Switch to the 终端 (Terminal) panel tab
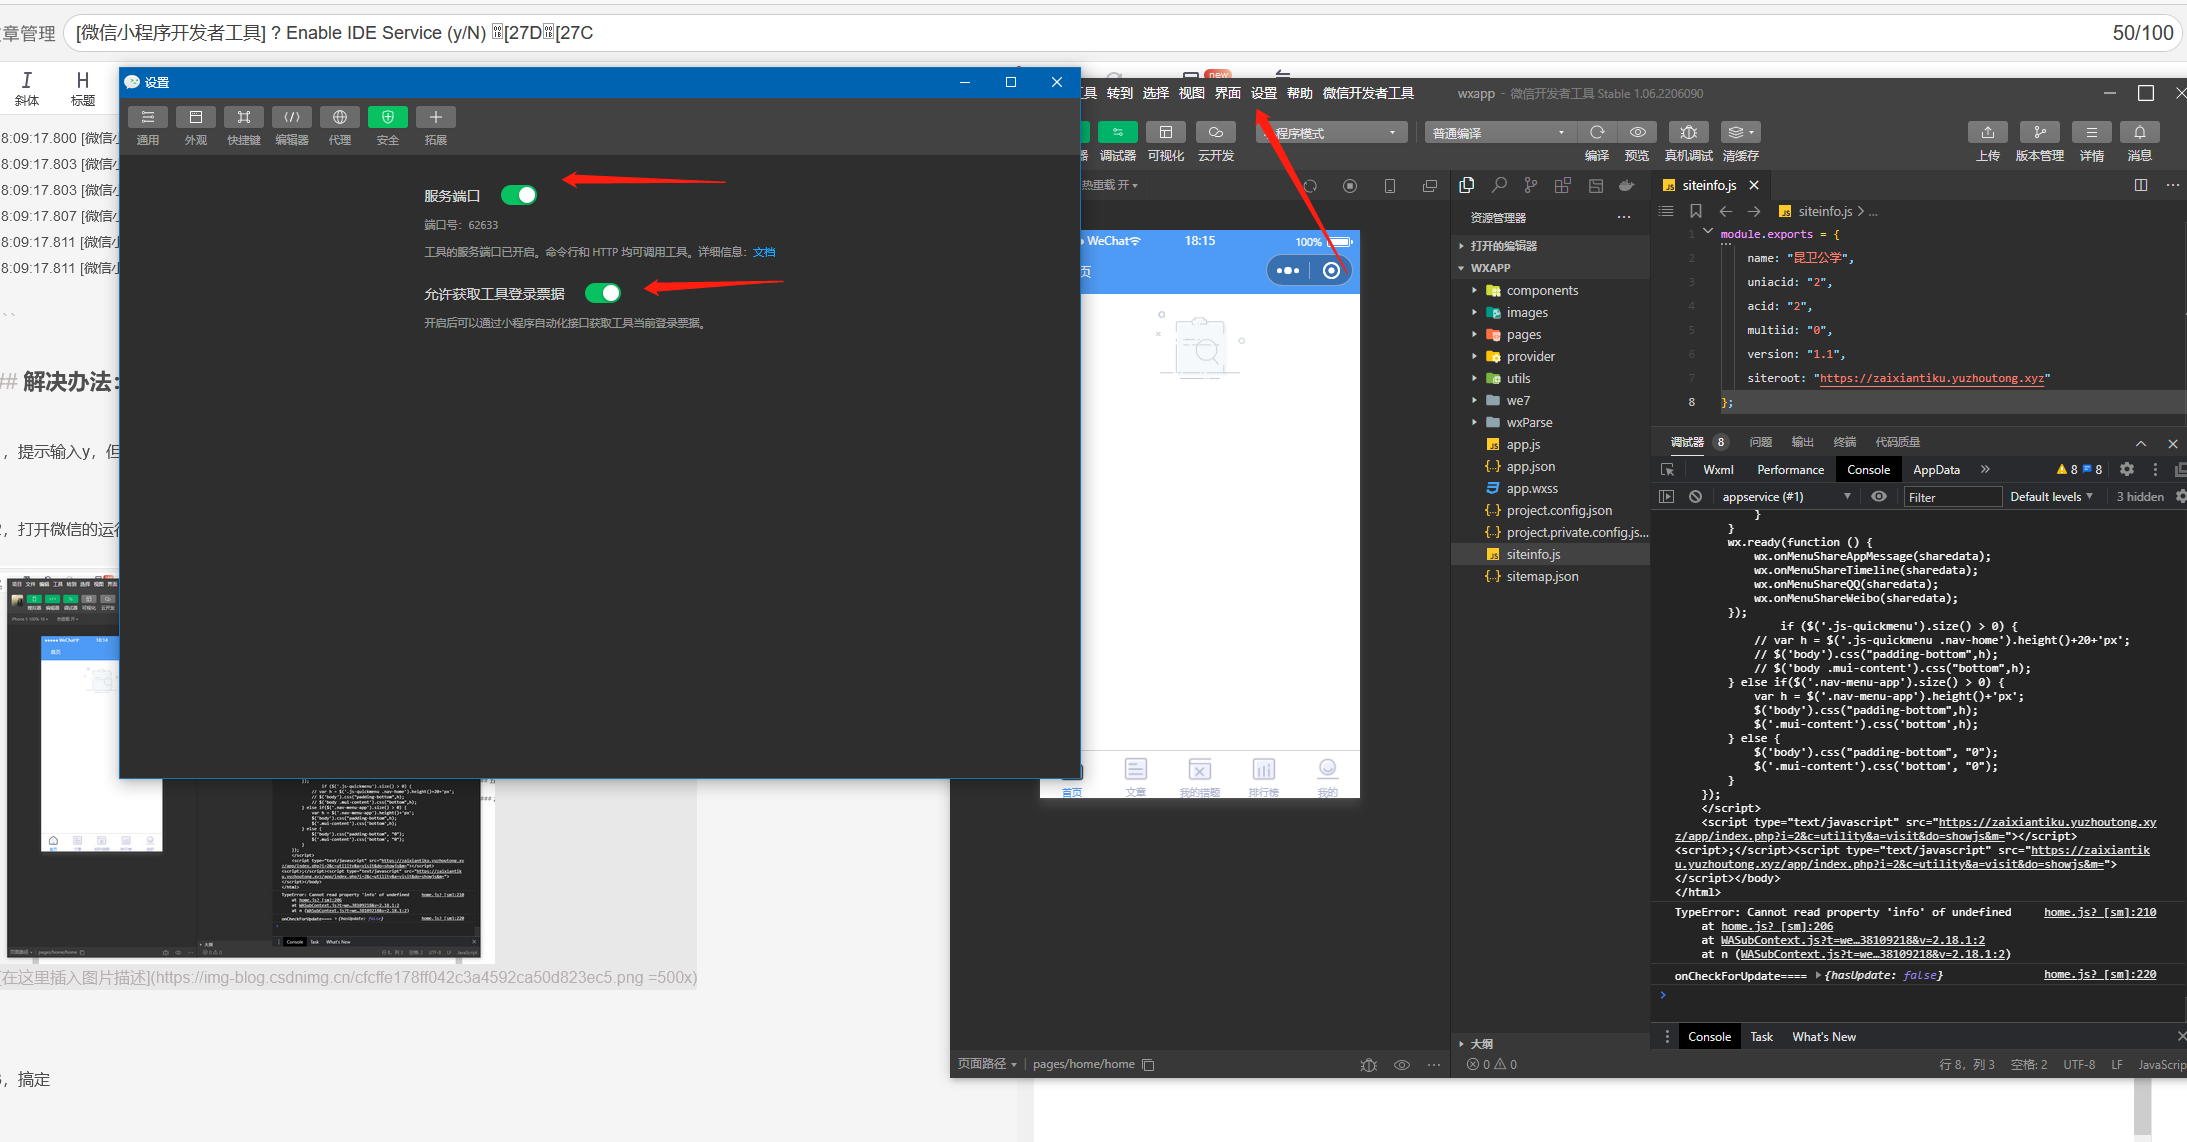2187x1142 pixels. pyautogui.click(x=1845, y=442)
